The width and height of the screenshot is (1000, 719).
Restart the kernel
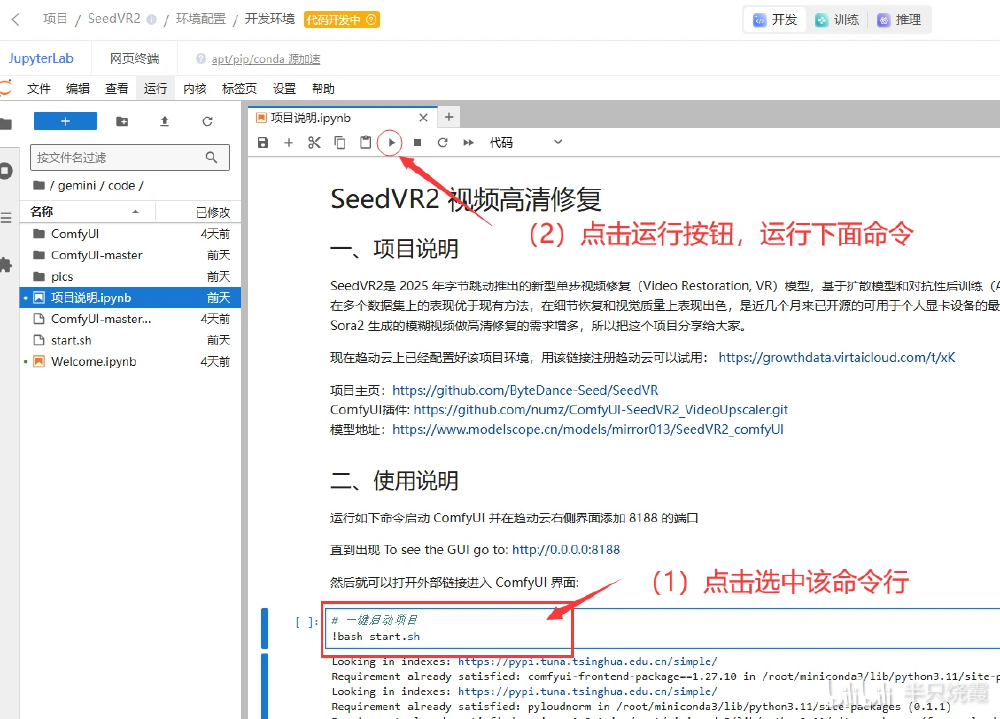coord(441,142)
